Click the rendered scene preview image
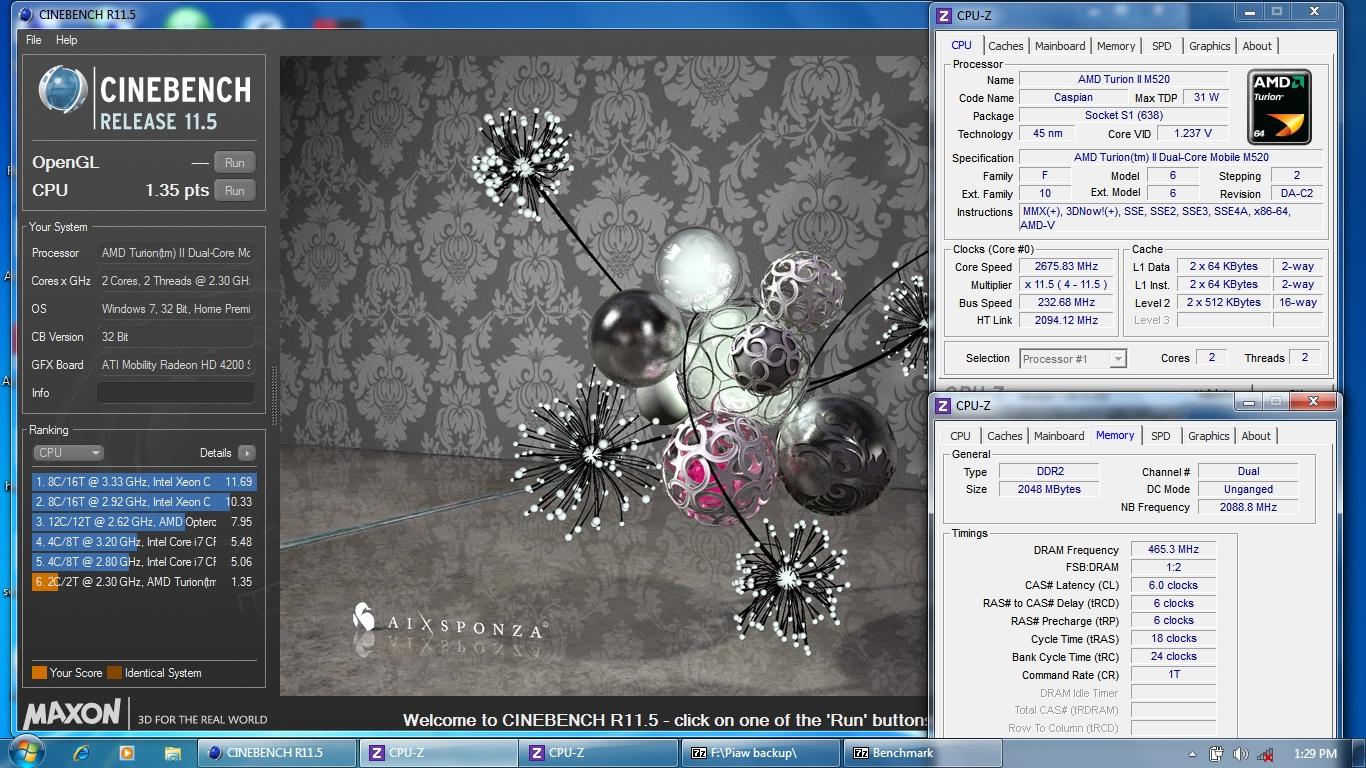The image size is (1366, 768). click(604, 375)
